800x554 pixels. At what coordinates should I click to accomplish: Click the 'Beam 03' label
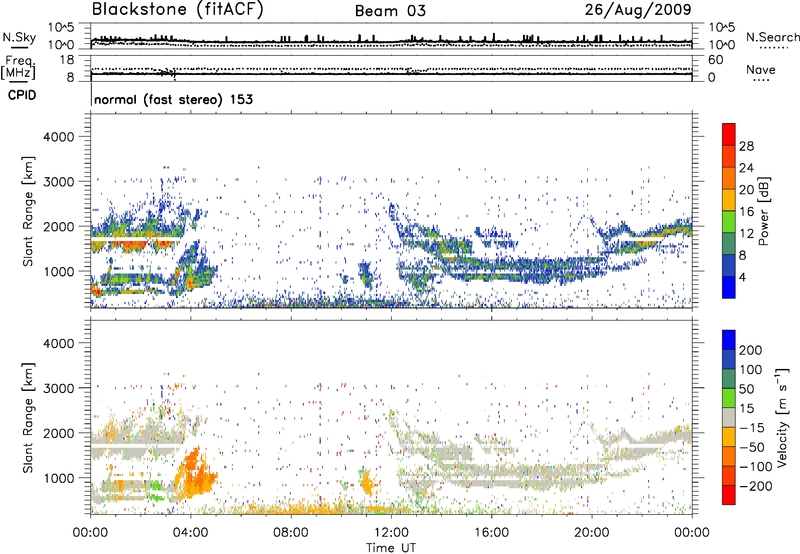(x=390, y=11)
